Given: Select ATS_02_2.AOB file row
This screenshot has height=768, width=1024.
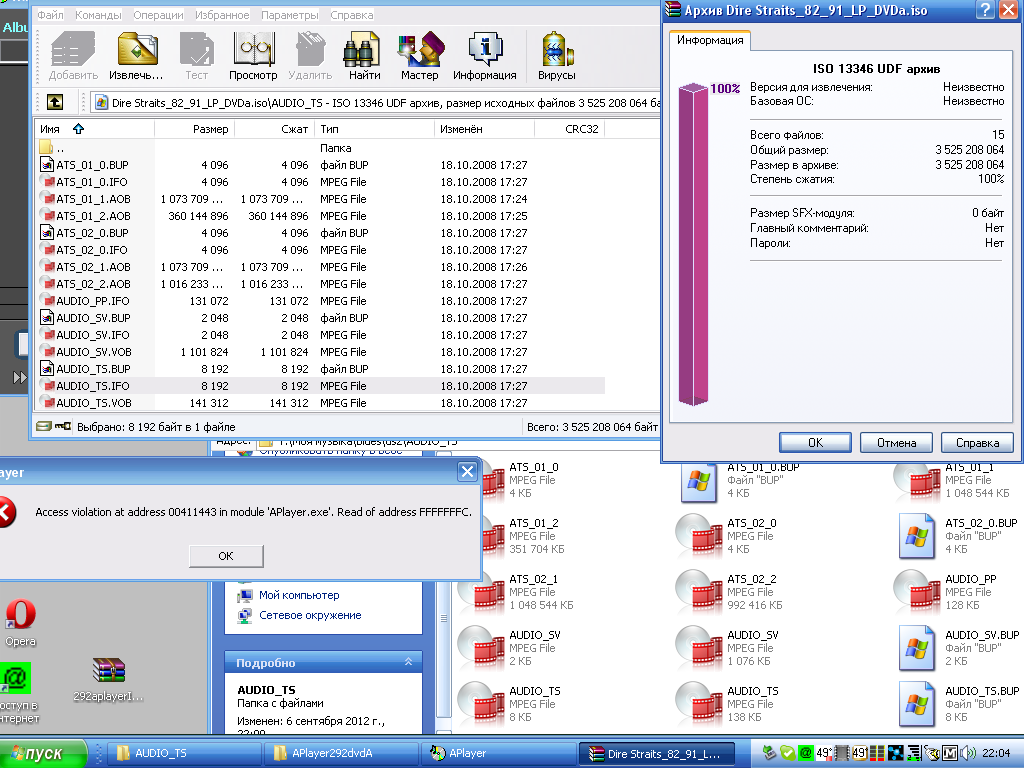Looking at the screenshot, I should point(320,284).
